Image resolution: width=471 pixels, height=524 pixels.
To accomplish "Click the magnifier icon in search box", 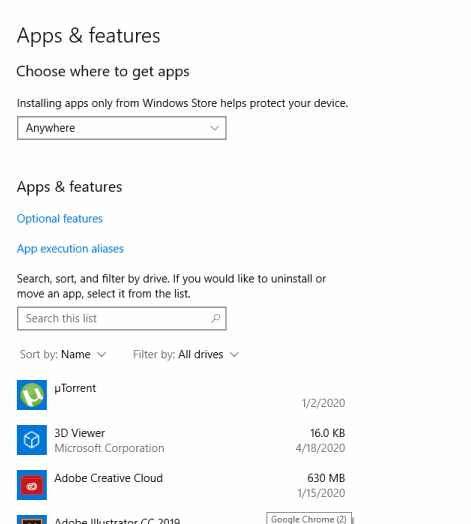I will (216, 318).
